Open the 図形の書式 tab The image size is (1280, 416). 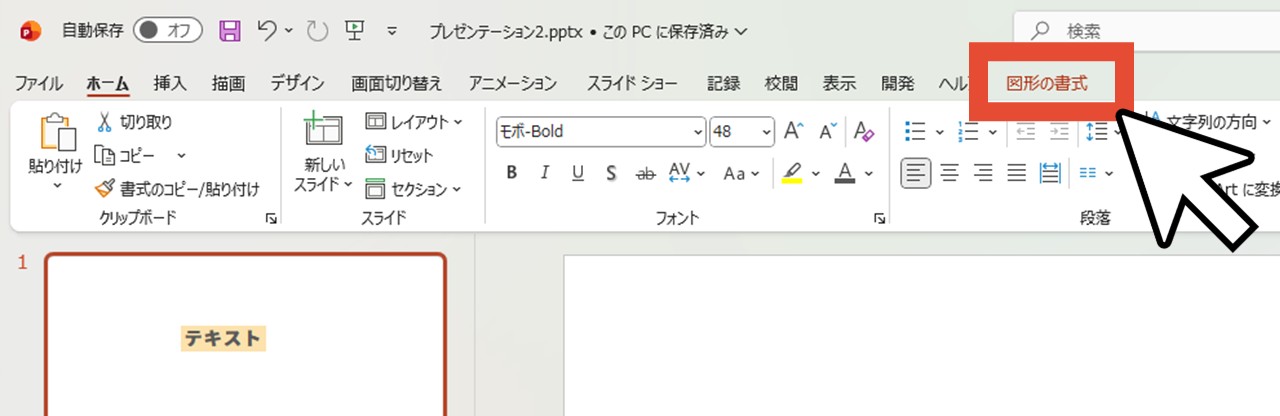(1047, 83)
